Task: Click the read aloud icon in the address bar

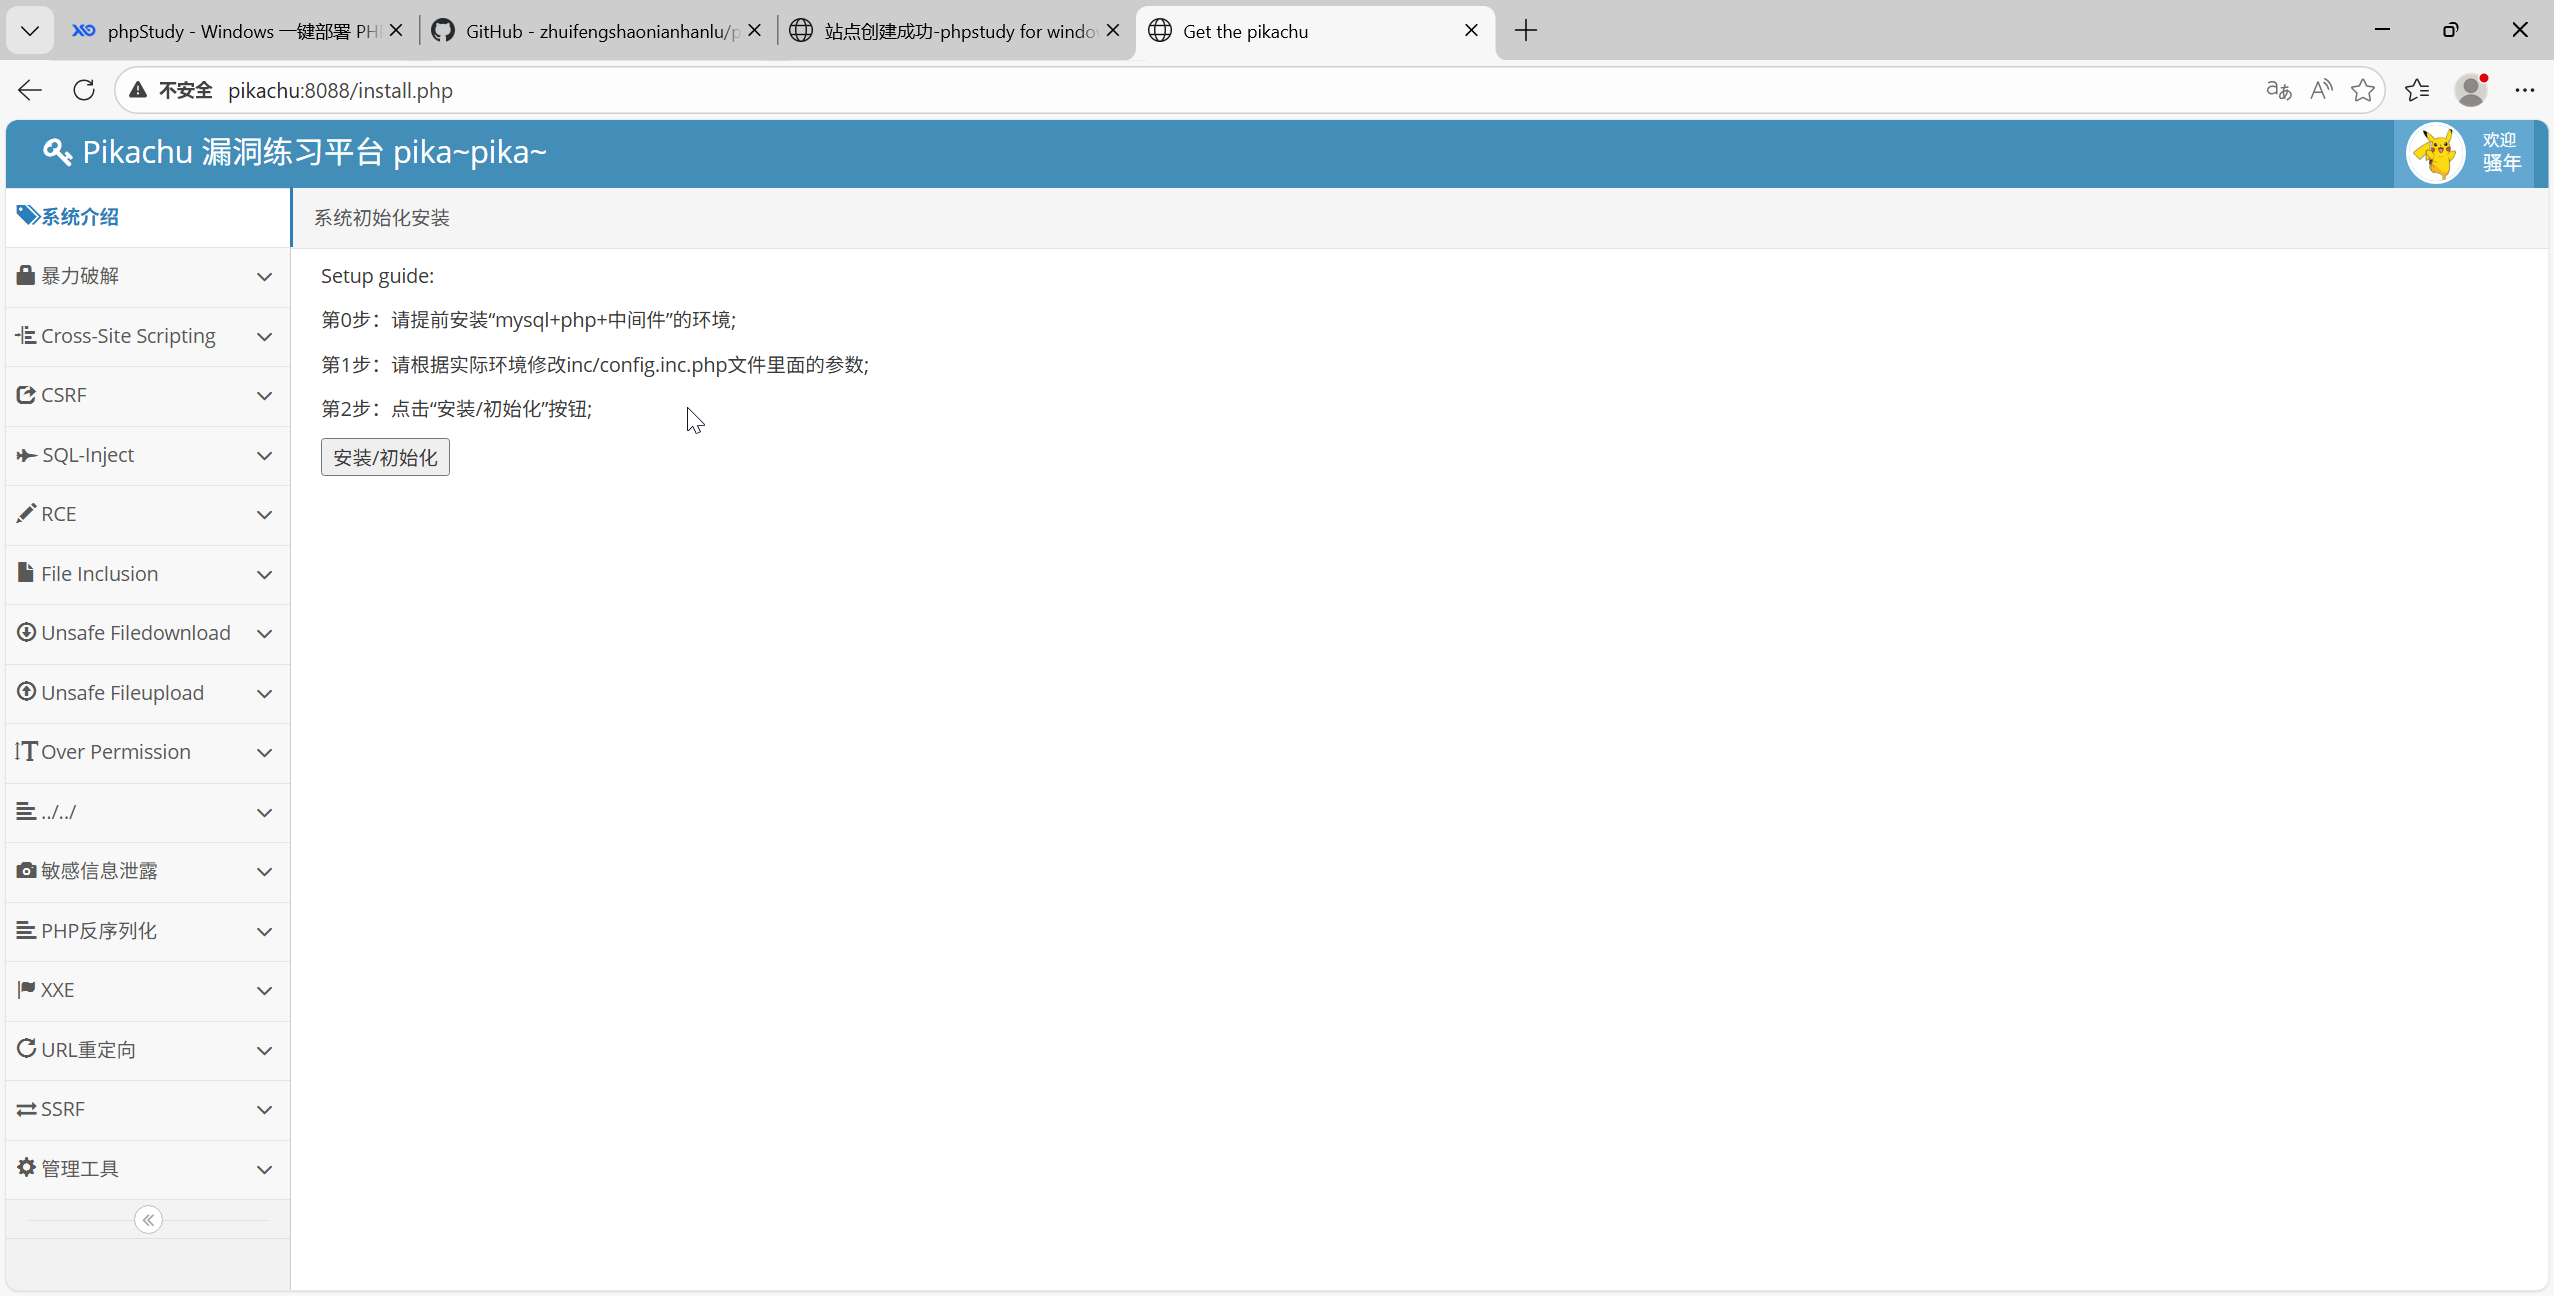Action: [x=2321, y=90]
